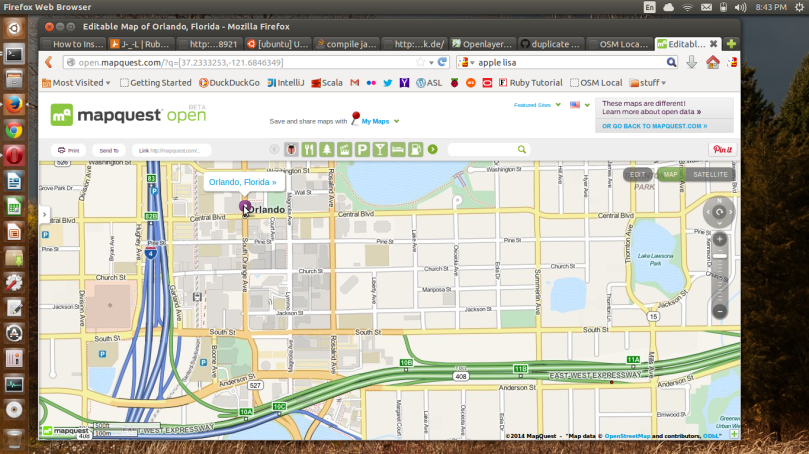
Task: Click the green magnifier search icon
Action: click(x=522, y=150)
